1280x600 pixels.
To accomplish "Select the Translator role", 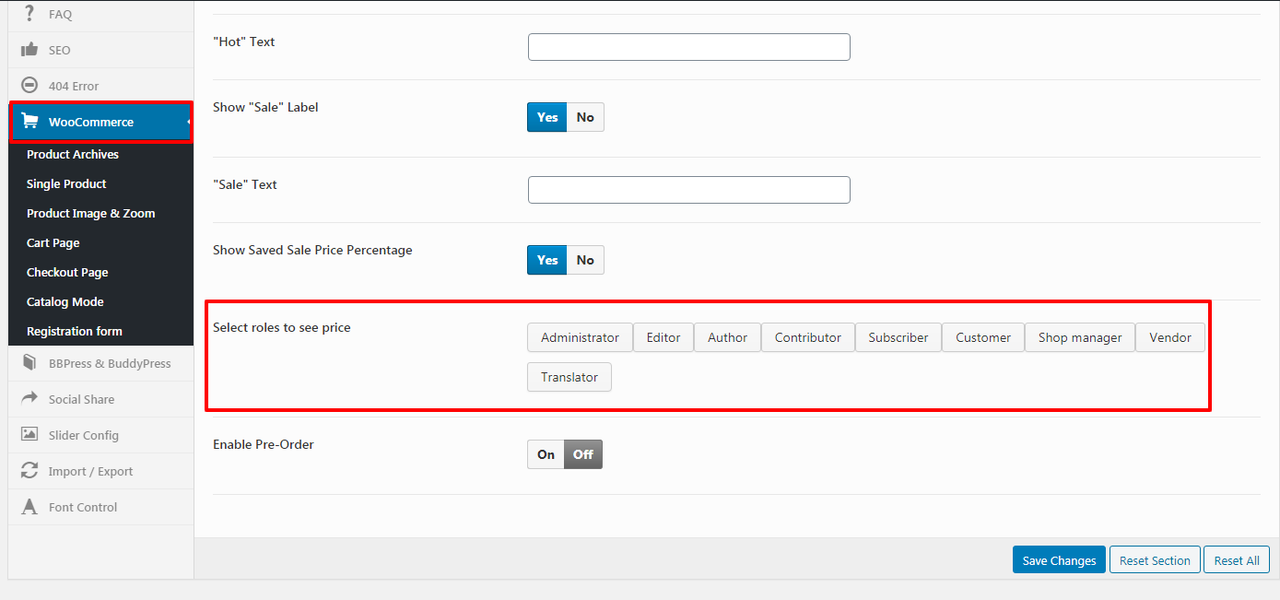I will coord(569,377).
